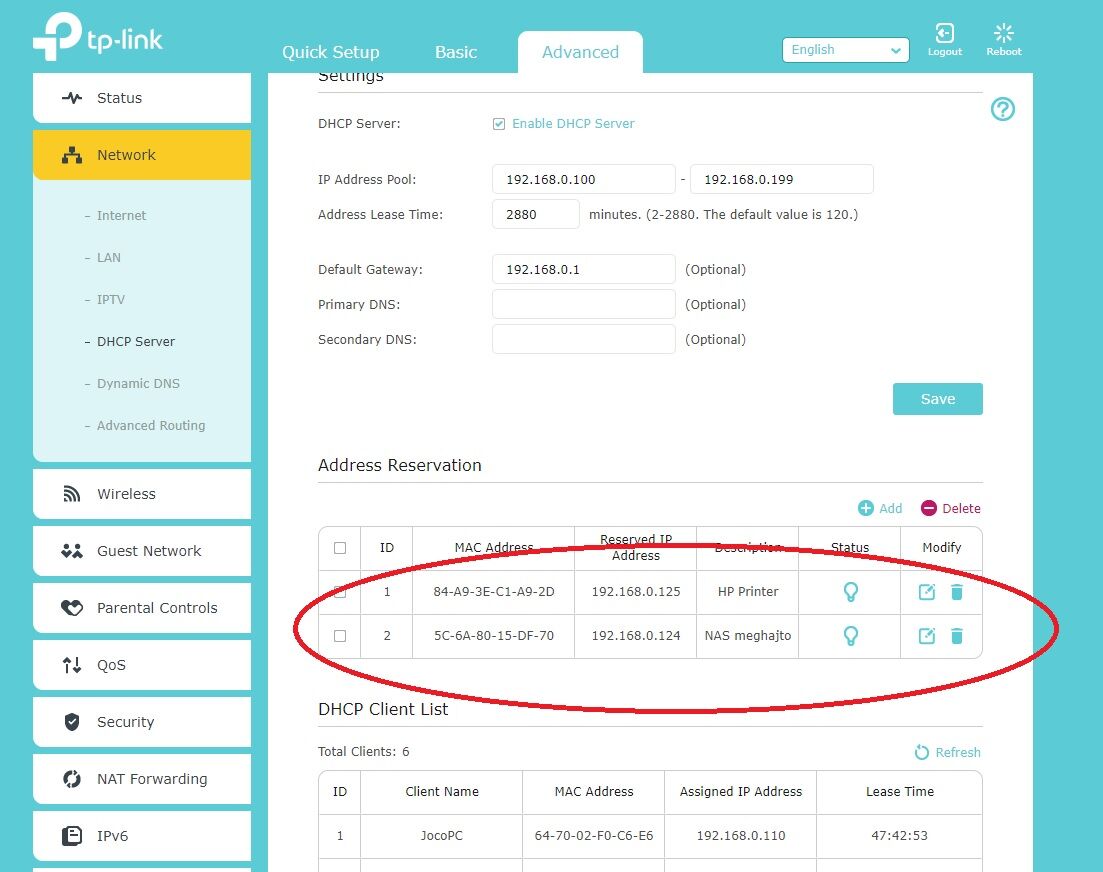Screen dimensions: 1103x872
Task: Click the Logout icon
Action: [x=944, y=33]
